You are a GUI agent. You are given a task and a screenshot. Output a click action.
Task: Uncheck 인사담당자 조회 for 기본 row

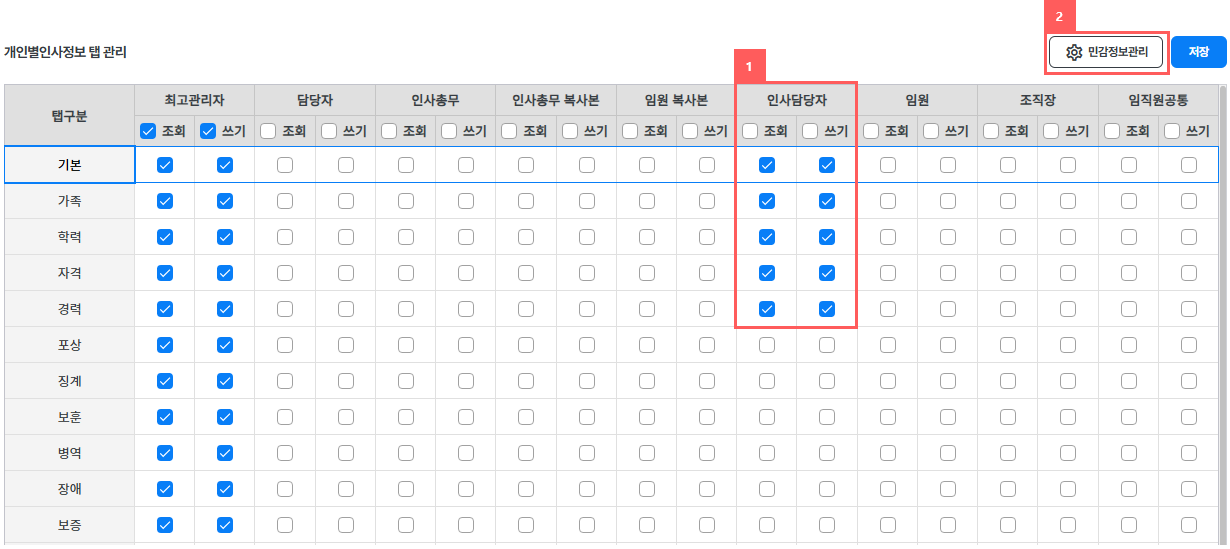[x=767, y=165]
